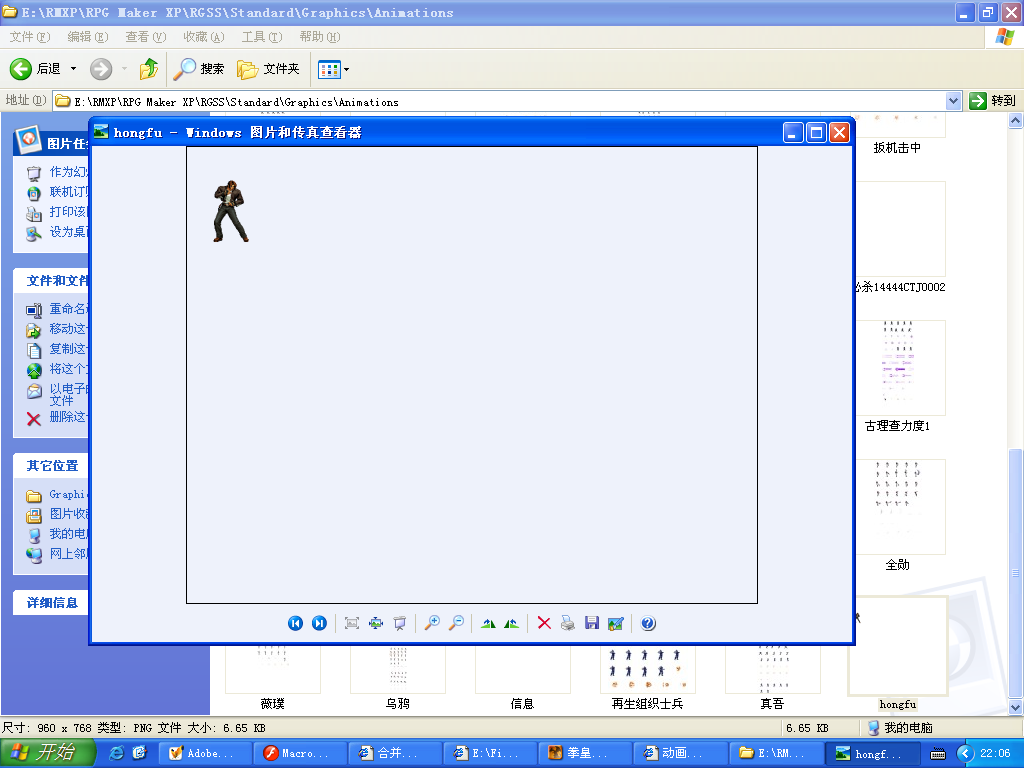Click Explorer vertical scrollbar up arrow

[x=1016, y=120]
